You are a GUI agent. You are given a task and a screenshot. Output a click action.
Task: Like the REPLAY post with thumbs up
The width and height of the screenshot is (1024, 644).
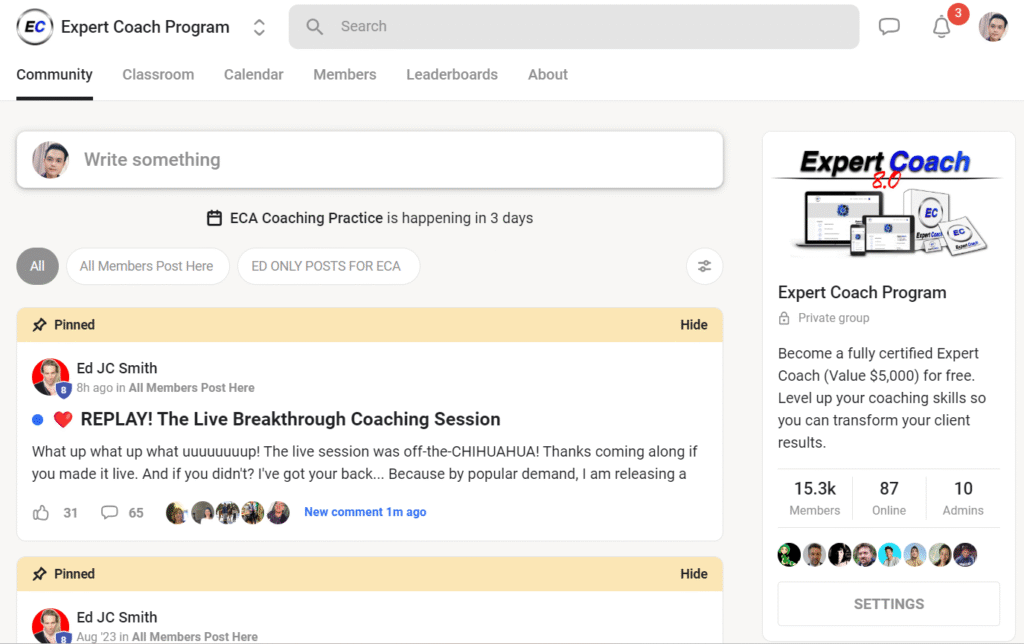click(x=40, y=513)
